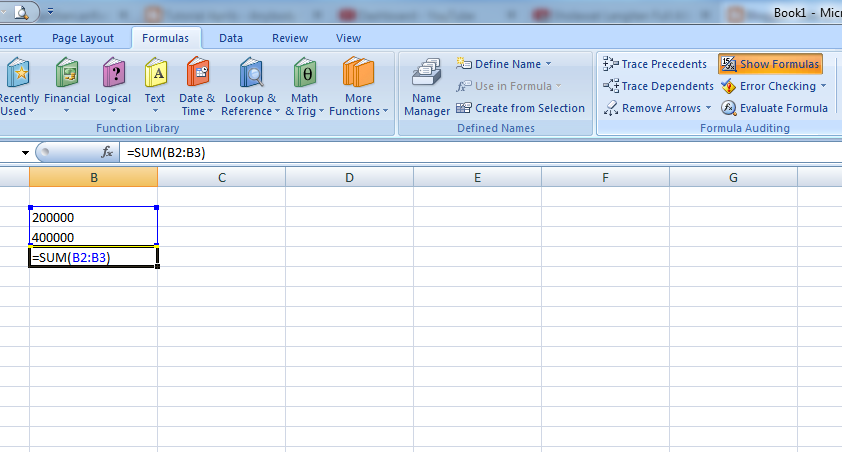Expand the Text functions dropdown arrow

tap(155, 111)
